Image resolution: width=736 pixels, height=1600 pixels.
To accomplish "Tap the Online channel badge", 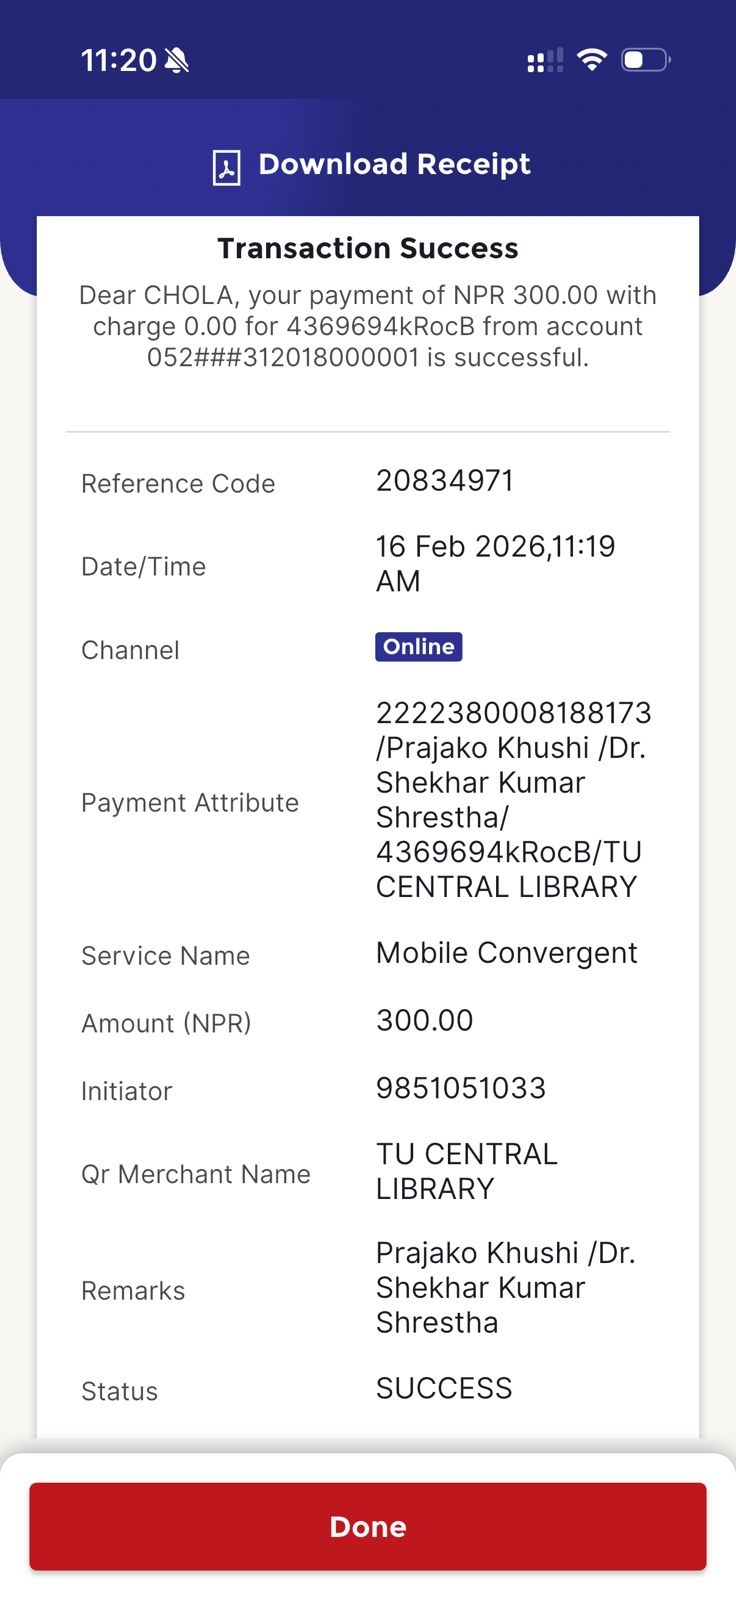I will pyautogui.click(x=418, y=647).
